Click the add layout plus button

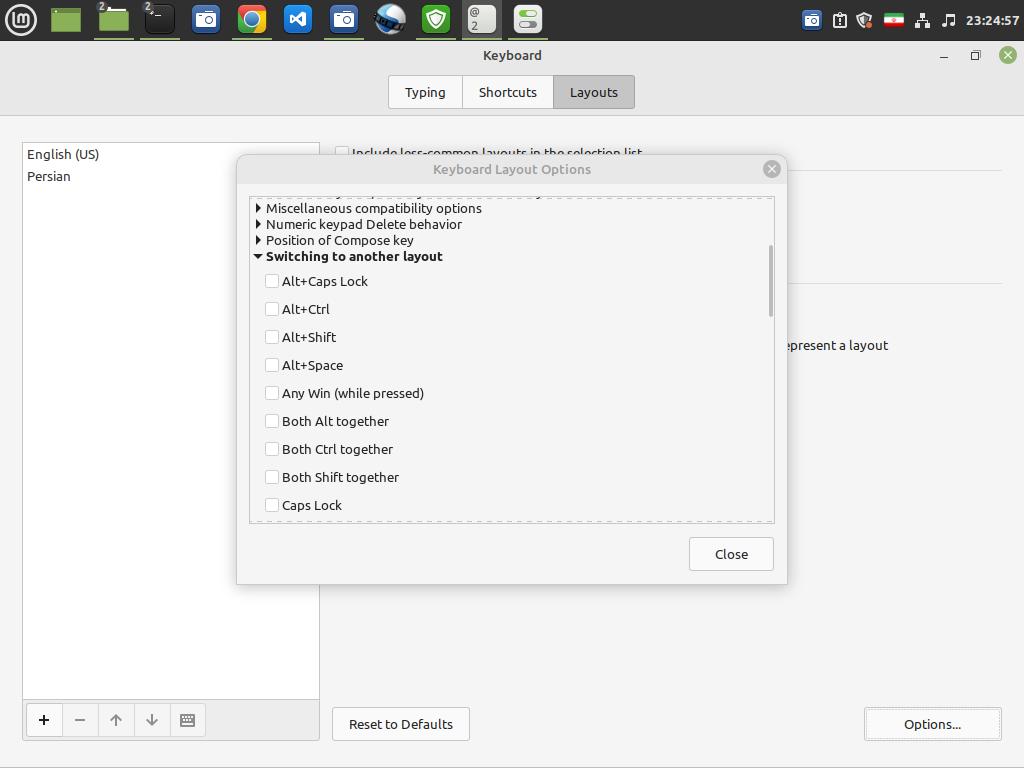point(44,720)
